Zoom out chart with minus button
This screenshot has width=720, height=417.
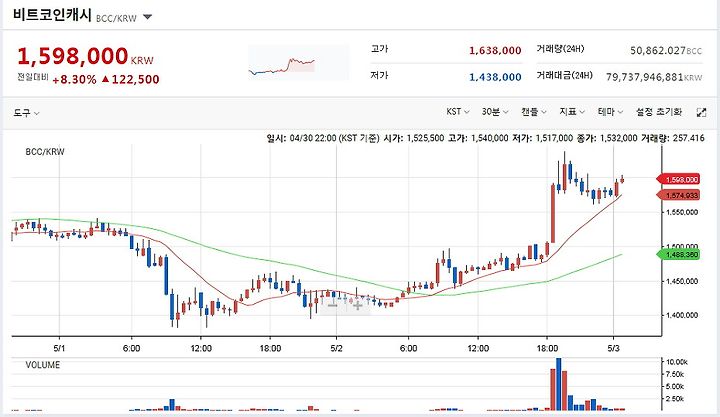332,305
